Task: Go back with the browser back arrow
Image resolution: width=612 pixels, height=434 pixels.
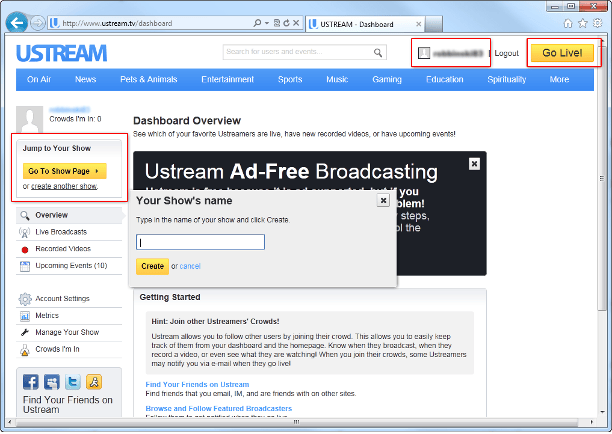Action: [17, 23]
